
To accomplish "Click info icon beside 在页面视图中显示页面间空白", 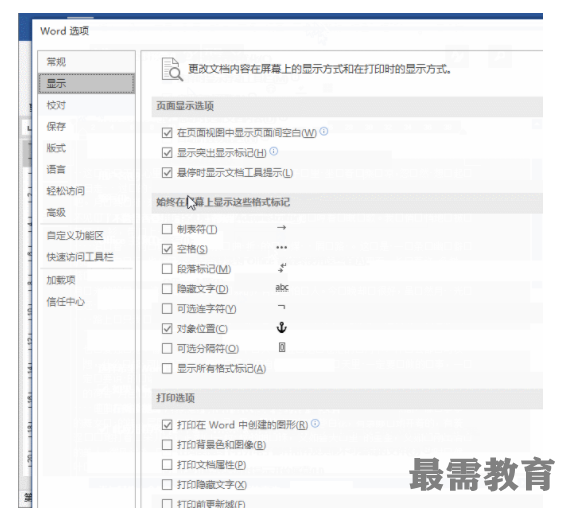I will 324,131.
